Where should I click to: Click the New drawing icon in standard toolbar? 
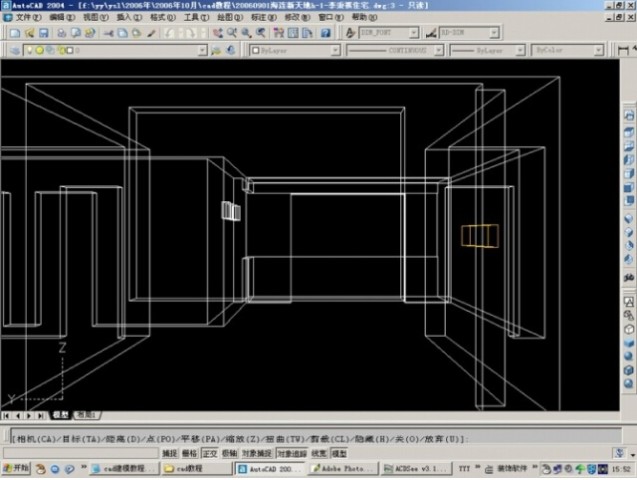(x=14, y=33)
